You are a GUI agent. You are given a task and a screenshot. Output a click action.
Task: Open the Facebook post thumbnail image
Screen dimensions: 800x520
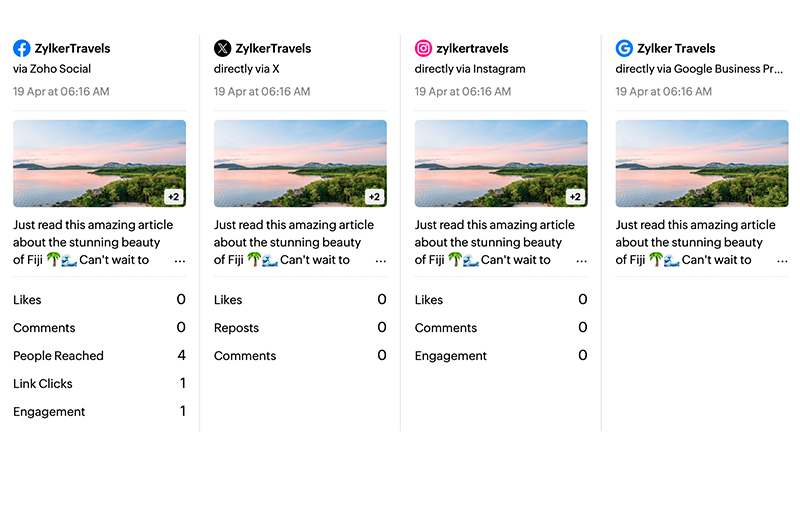tap(99, 163)
